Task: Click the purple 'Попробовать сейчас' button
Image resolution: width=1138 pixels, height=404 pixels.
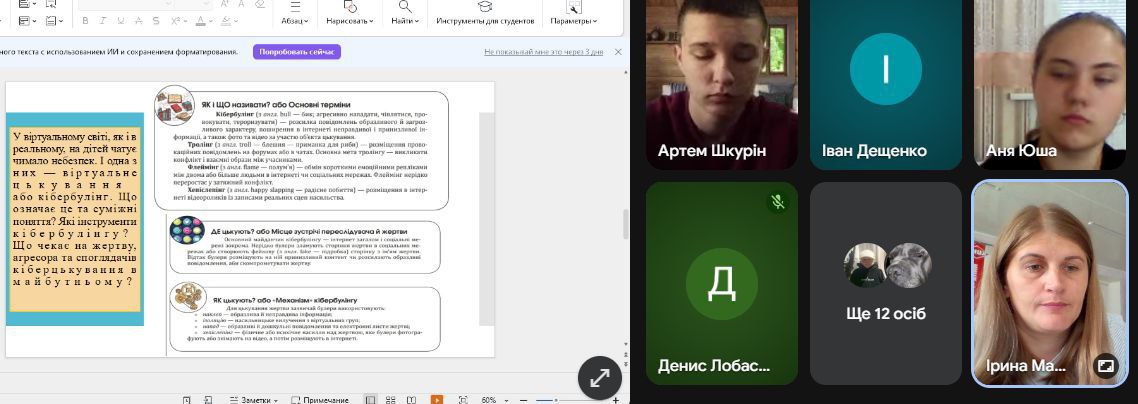Action: click(x=296, y=52)
